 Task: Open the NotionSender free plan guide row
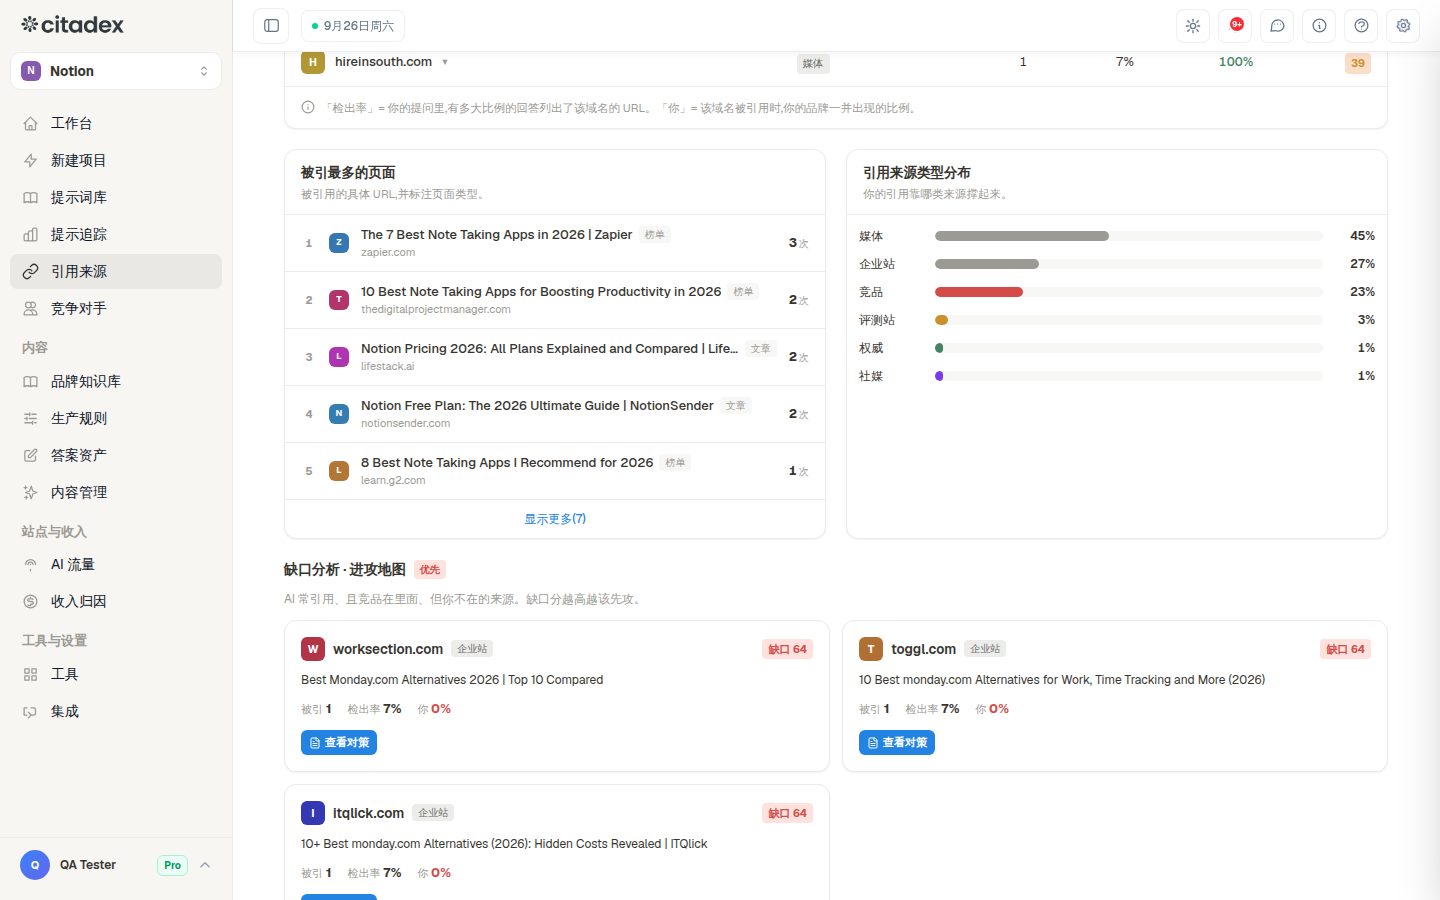(x=555, y=414)
